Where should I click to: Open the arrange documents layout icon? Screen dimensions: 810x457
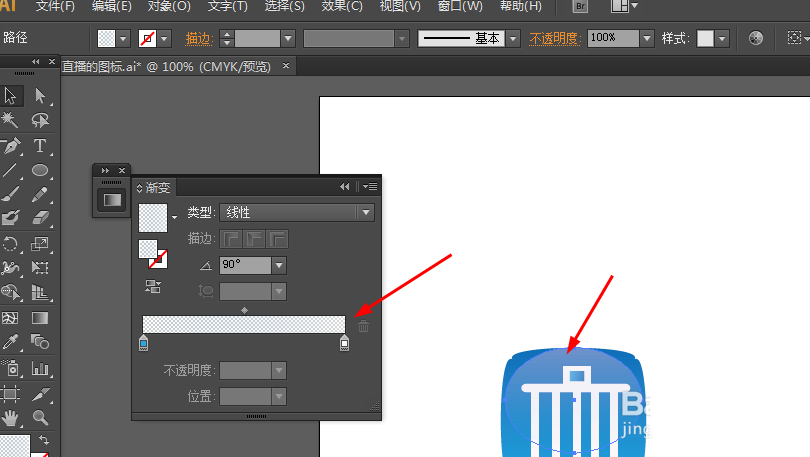tap(624, 6)
